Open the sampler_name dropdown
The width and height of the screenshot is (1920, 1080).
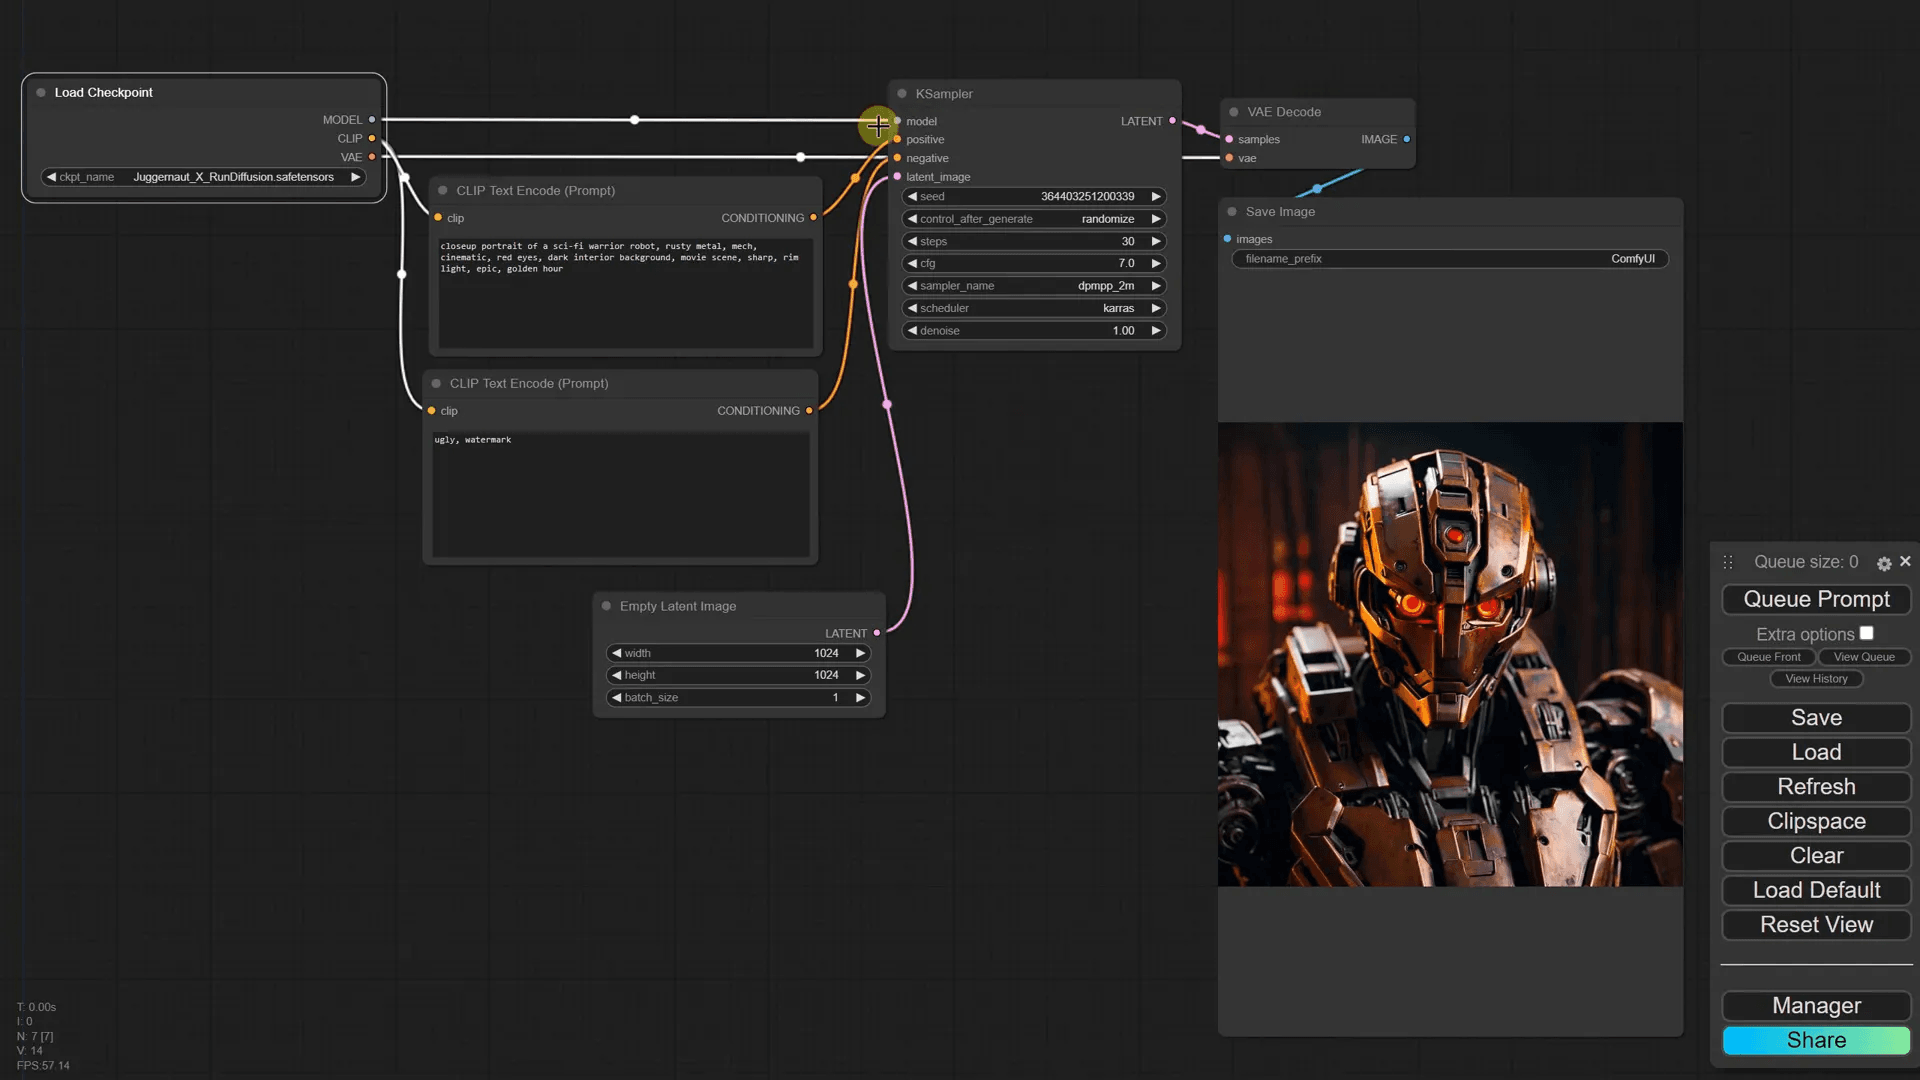click(1034, 286)
